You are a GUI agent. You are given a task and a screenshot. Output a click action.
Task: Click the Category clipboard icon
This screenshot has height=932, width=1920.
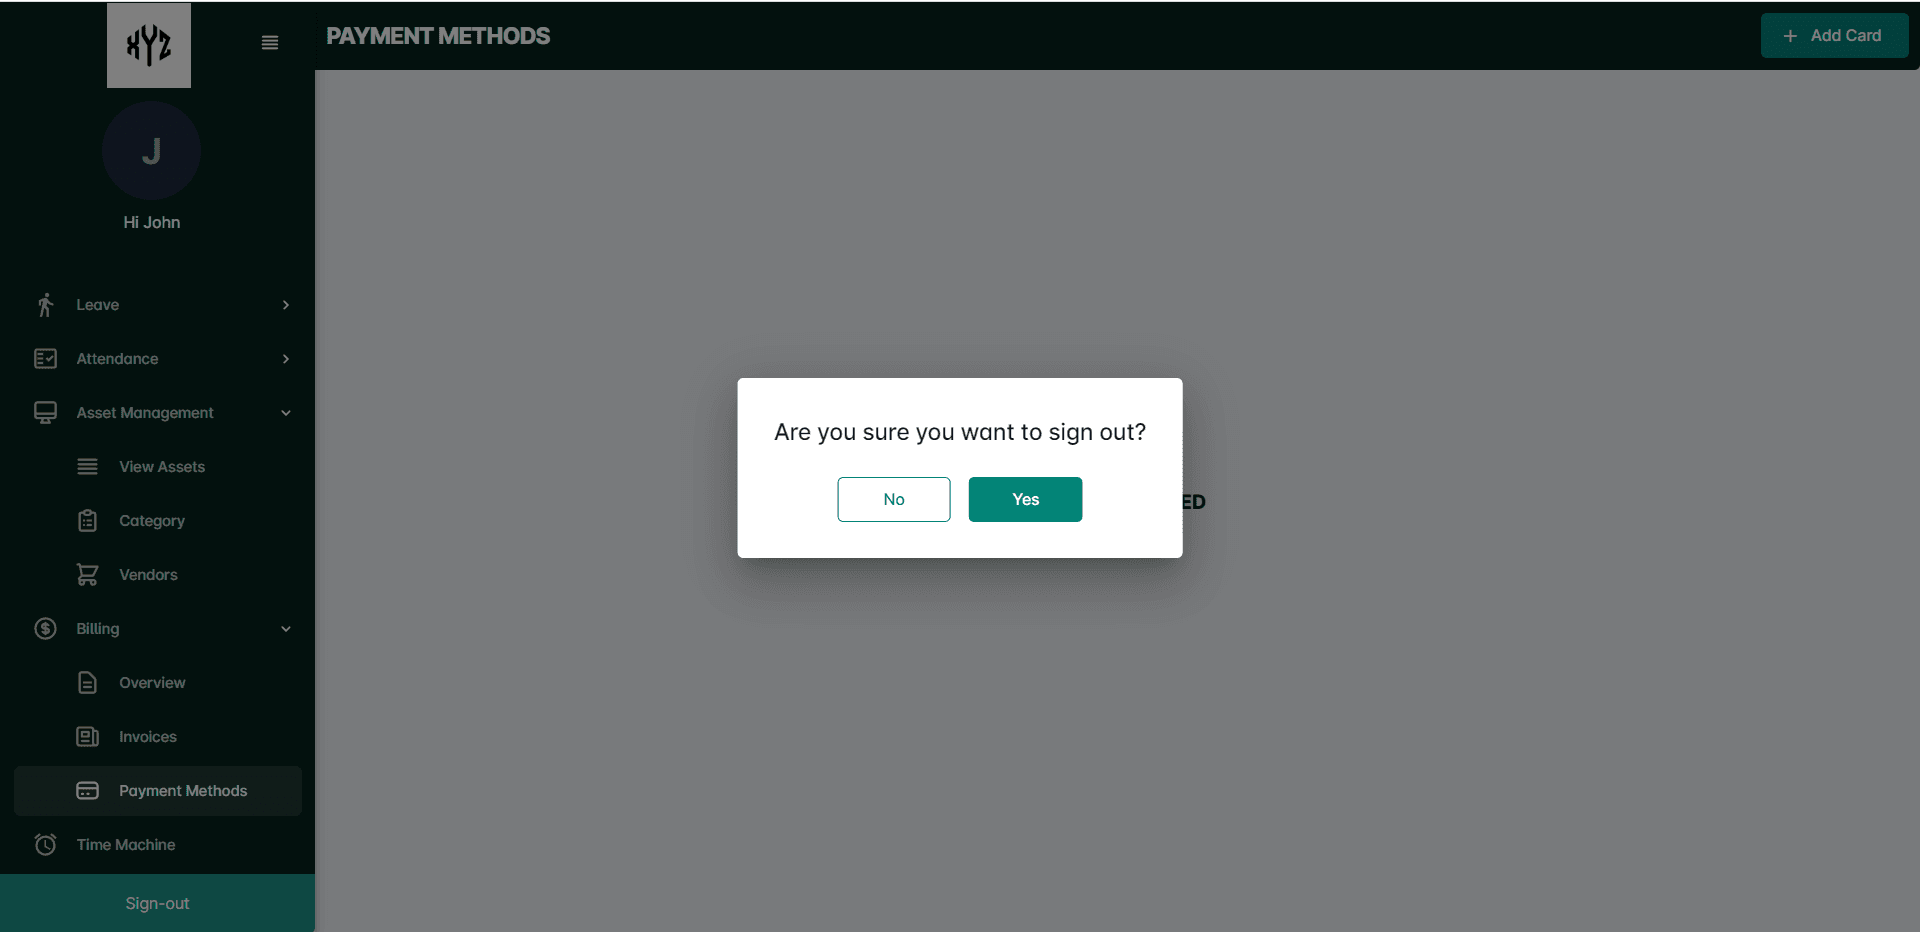point(88,521)
